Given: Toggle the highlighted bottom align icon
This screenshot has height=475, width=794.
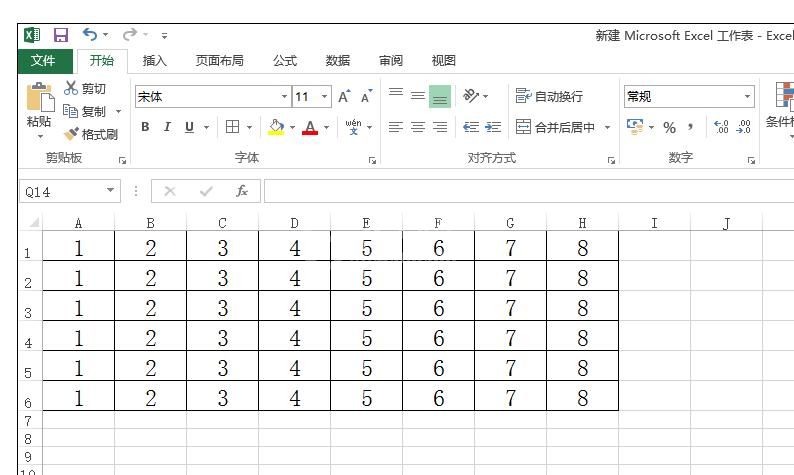Looking at the screenshot, I should [x=440, y=96].
